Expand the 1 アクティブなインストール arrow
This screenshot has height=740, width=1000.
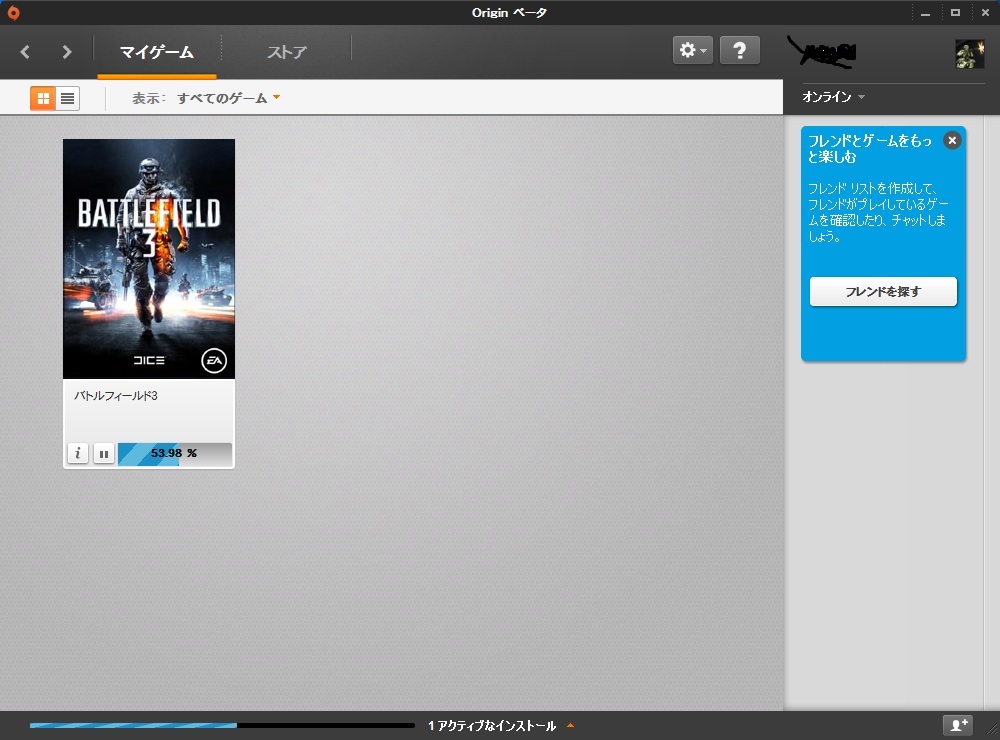(571, 725)
